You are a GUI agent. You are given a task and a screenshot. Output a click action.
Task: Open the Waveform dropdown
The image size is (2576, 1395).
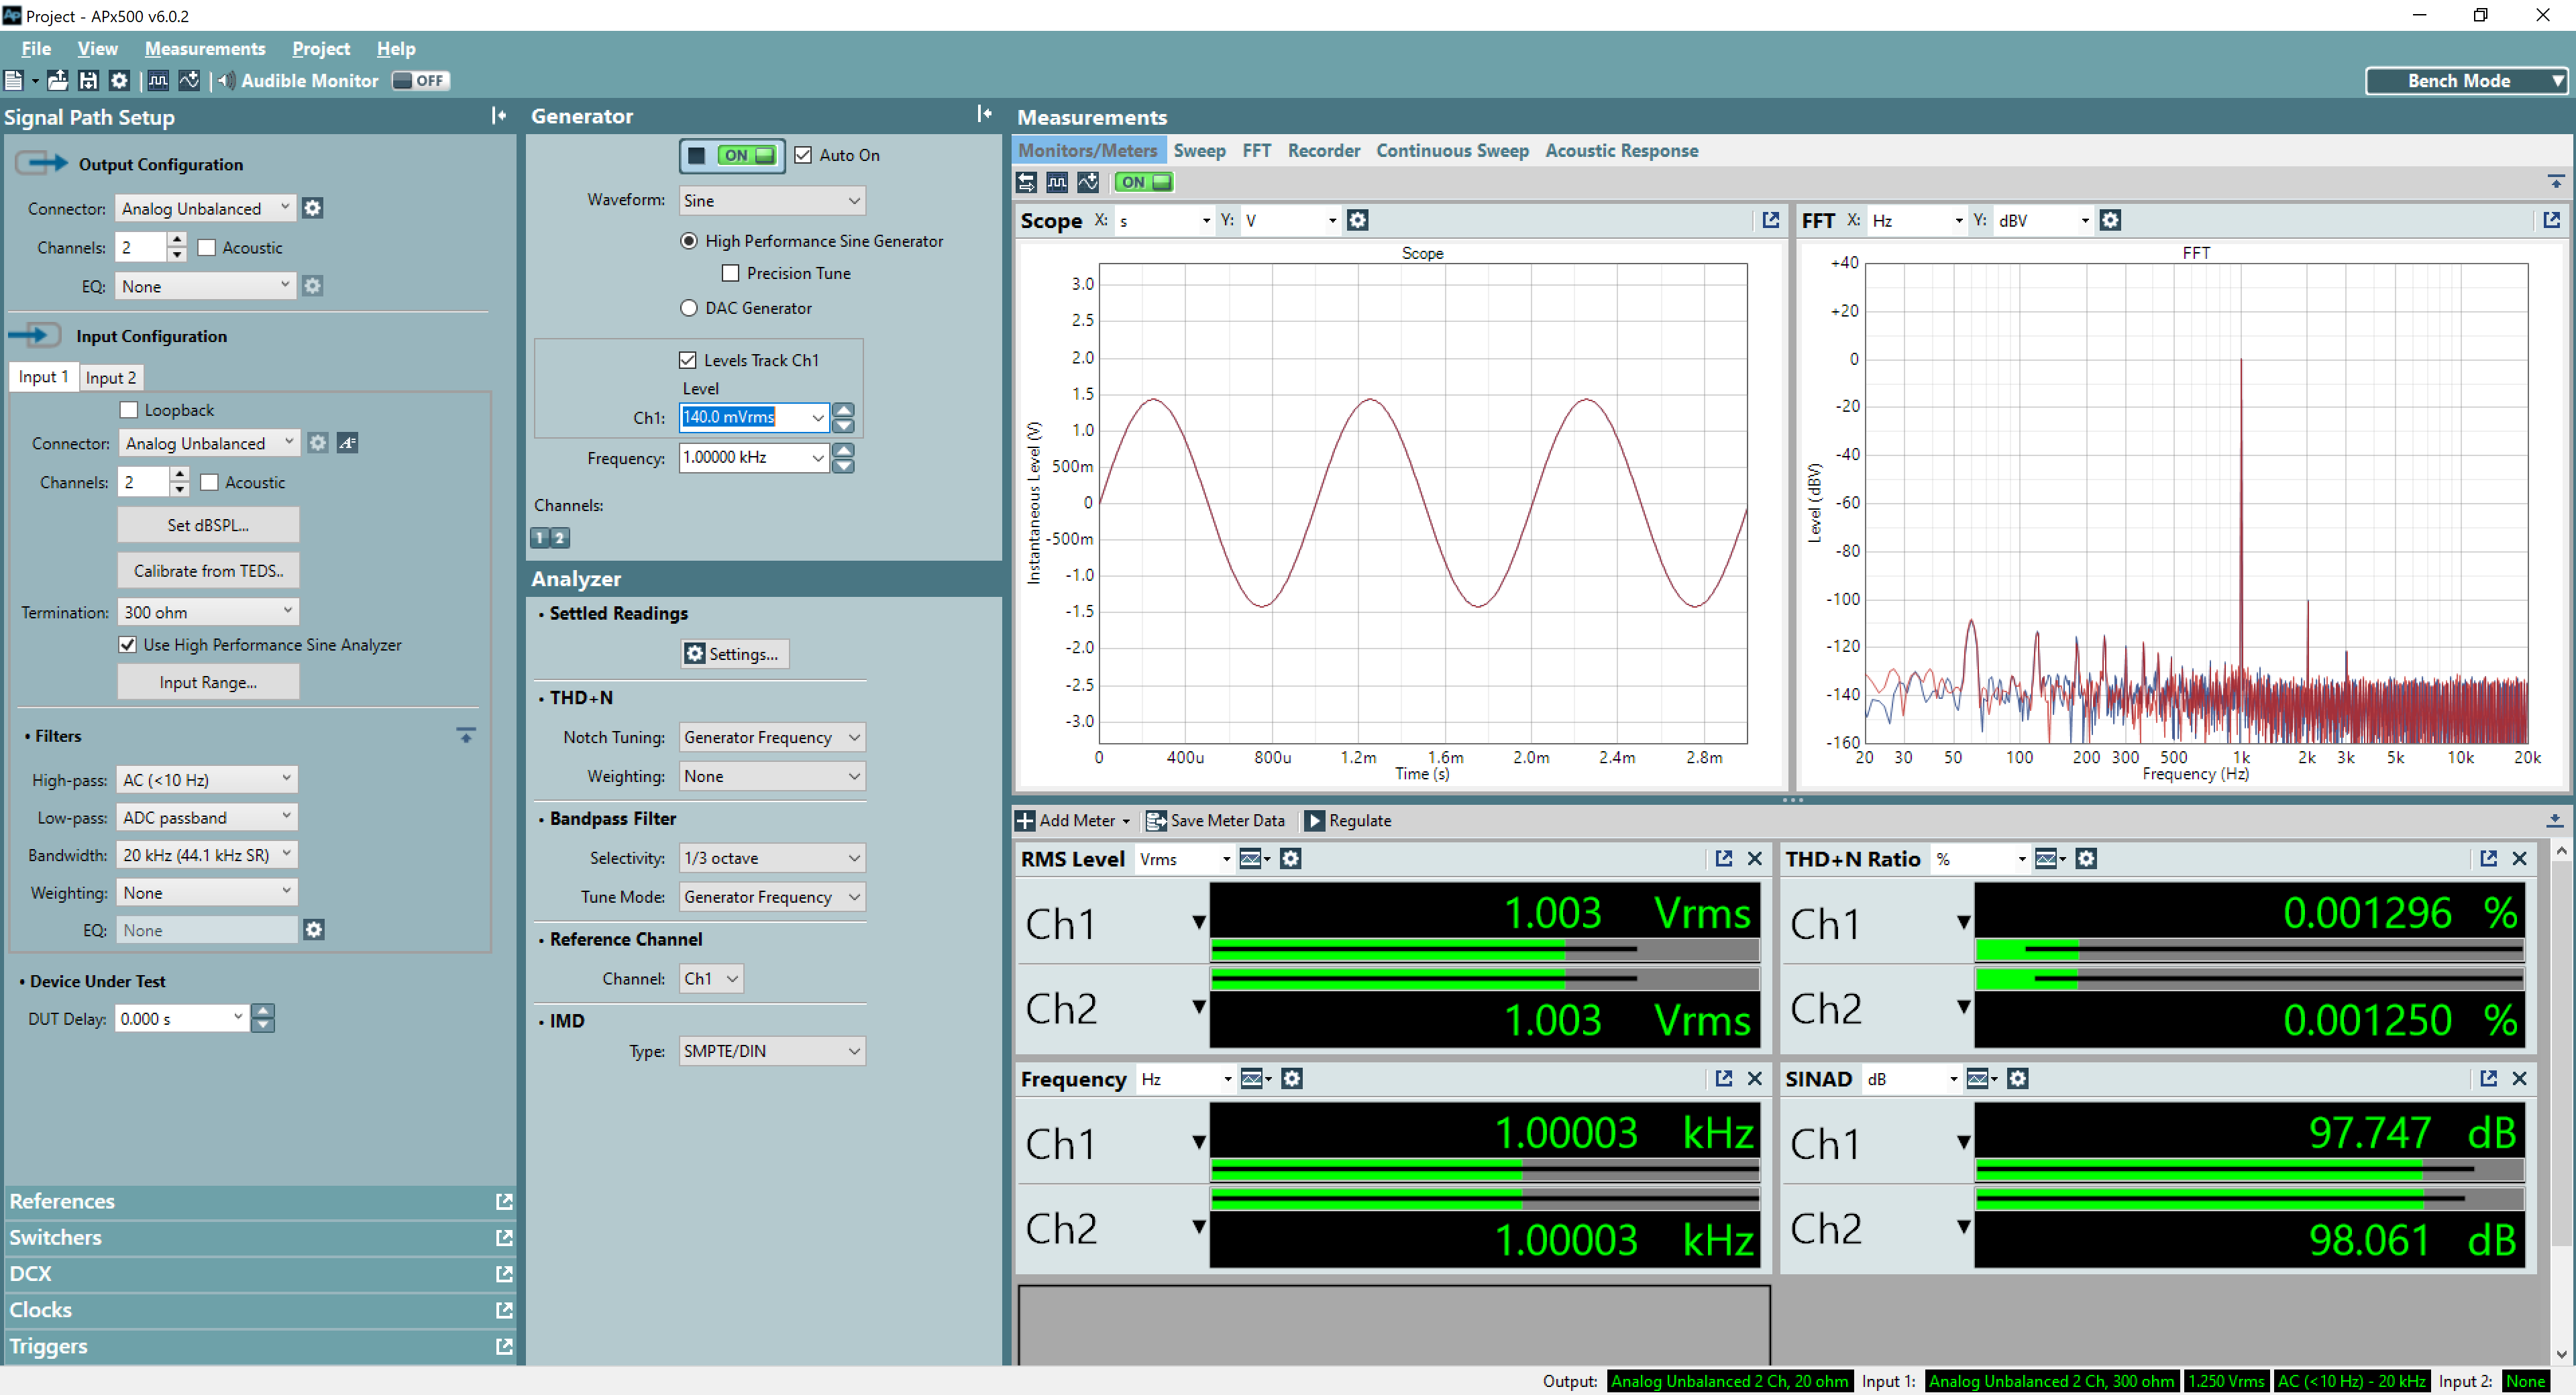[771, 201]
